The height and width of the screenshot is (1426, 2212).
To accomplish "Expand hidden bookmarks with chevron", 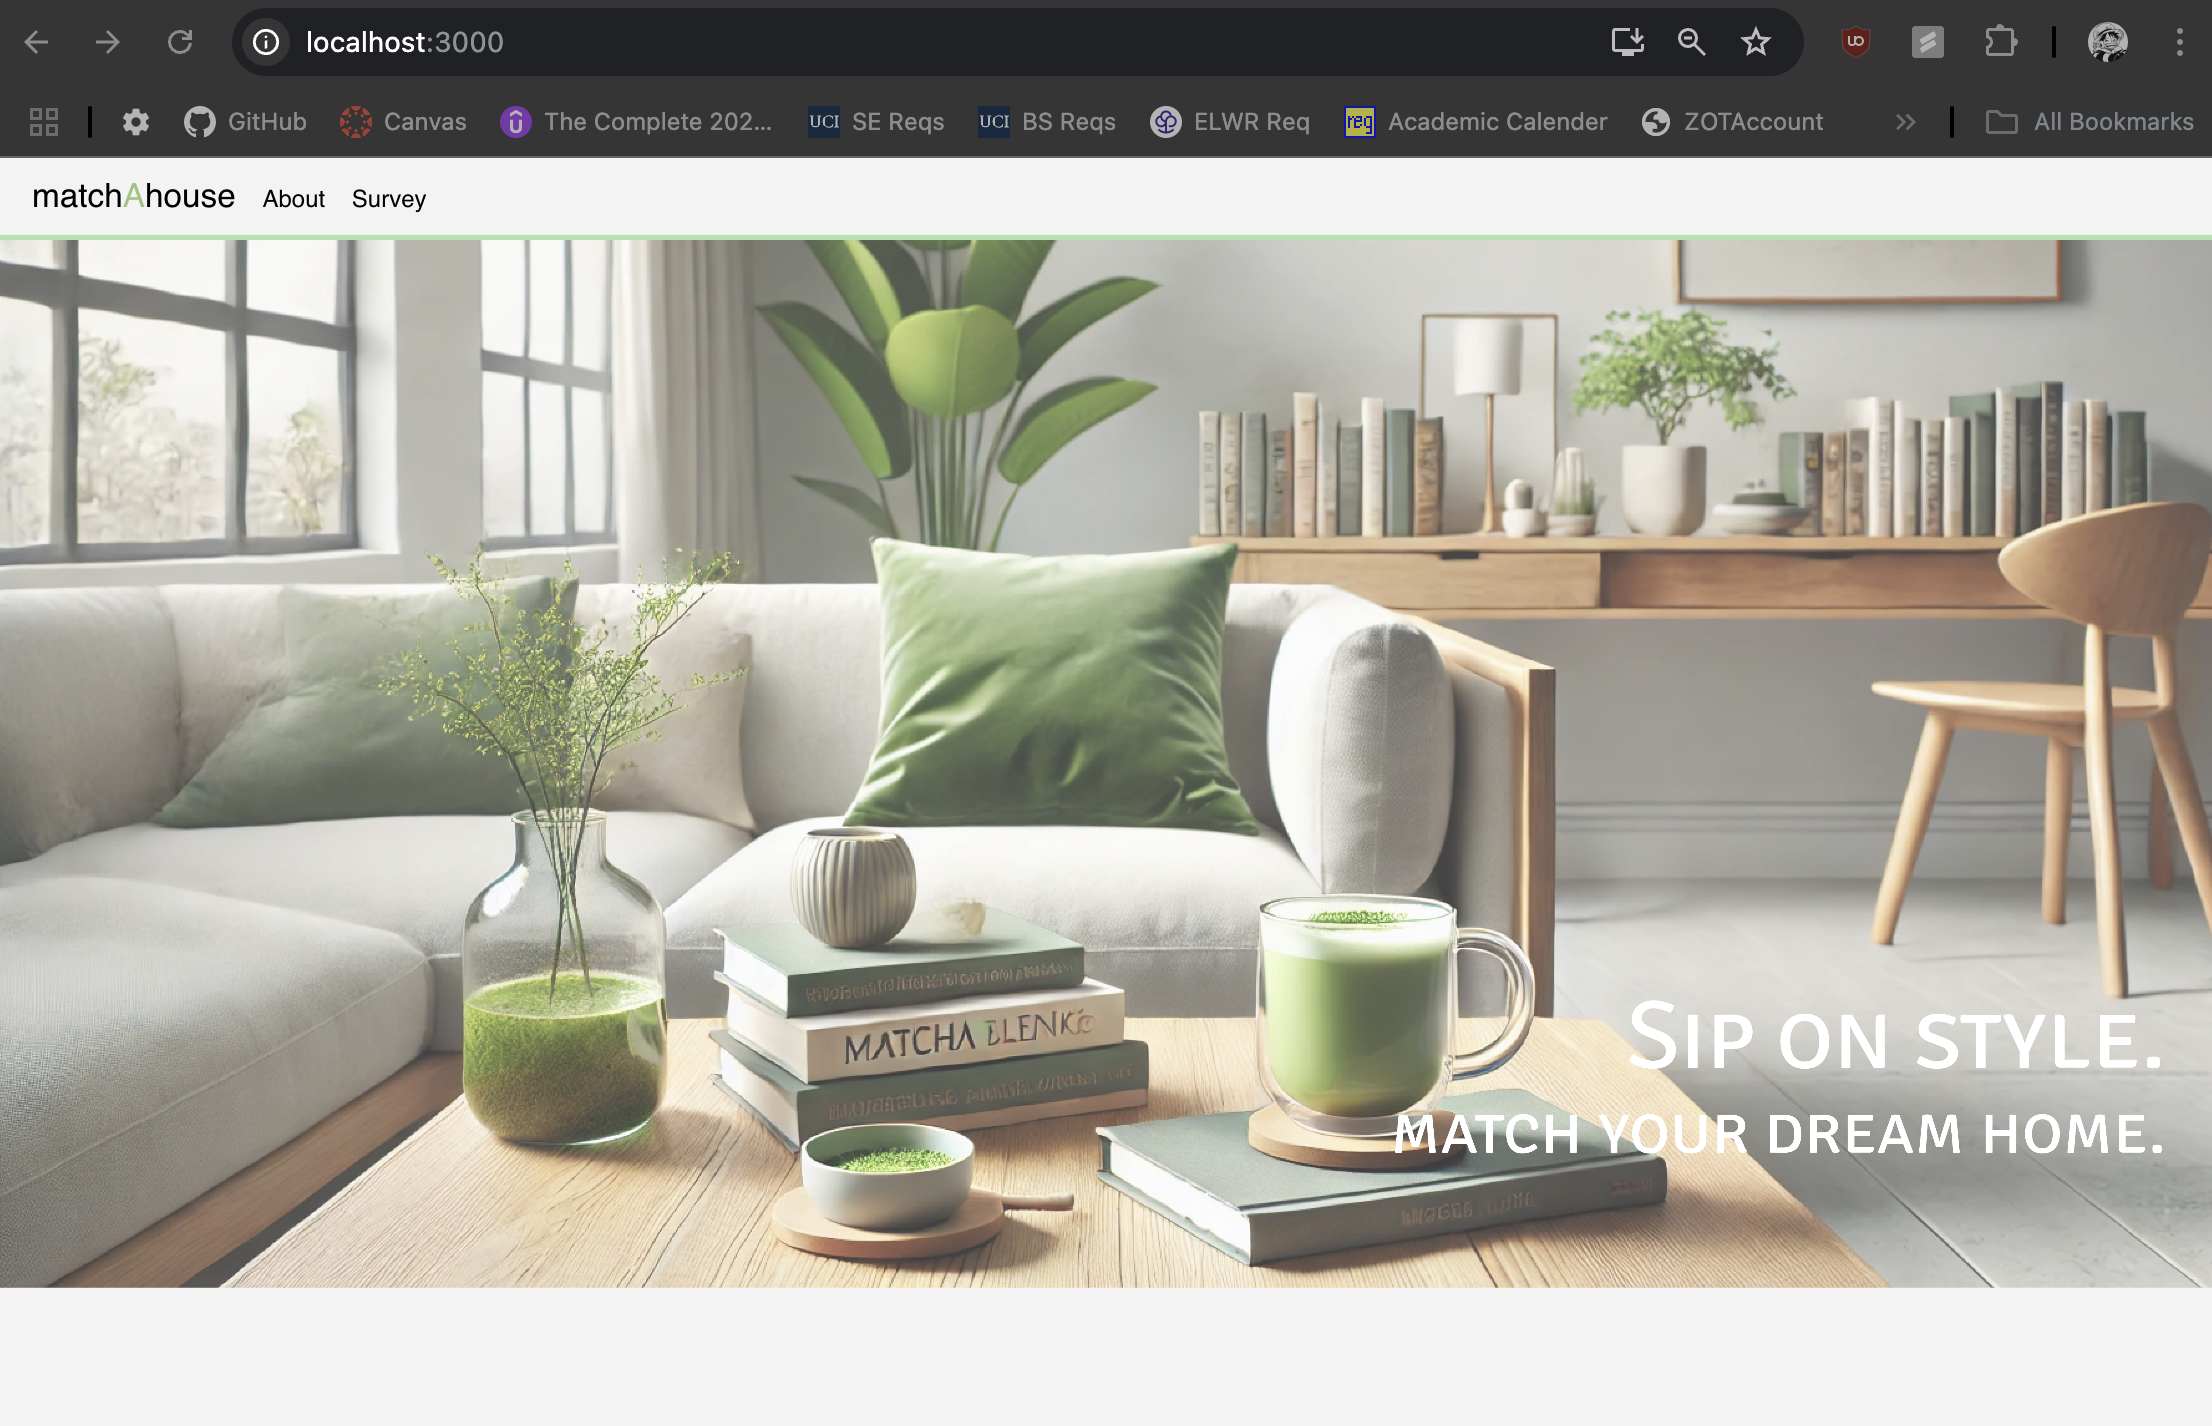I will 1905,122.
